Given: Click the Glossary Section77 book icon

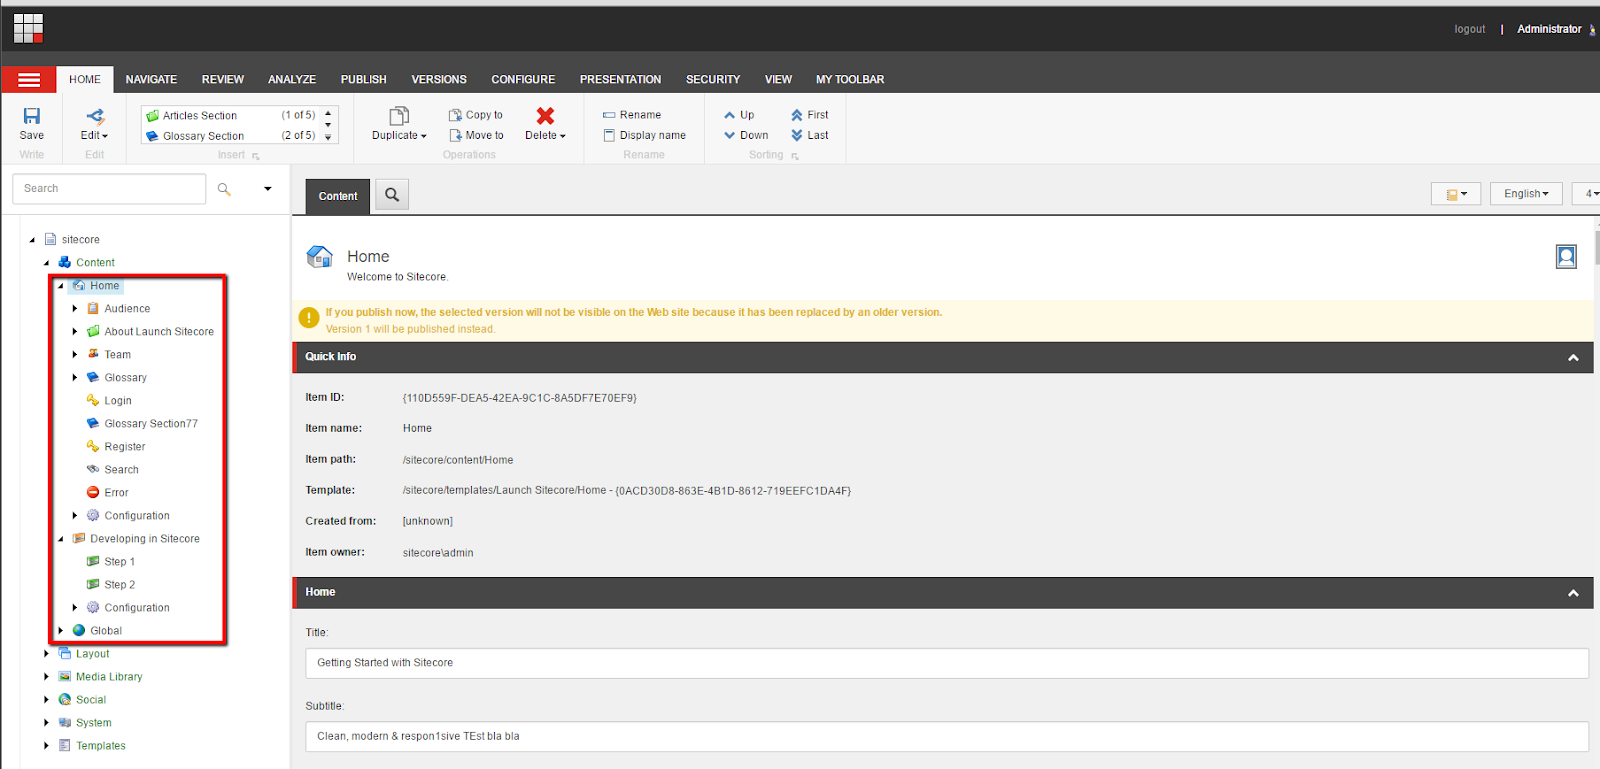Looking at the screenshot, I should (93, 423).
